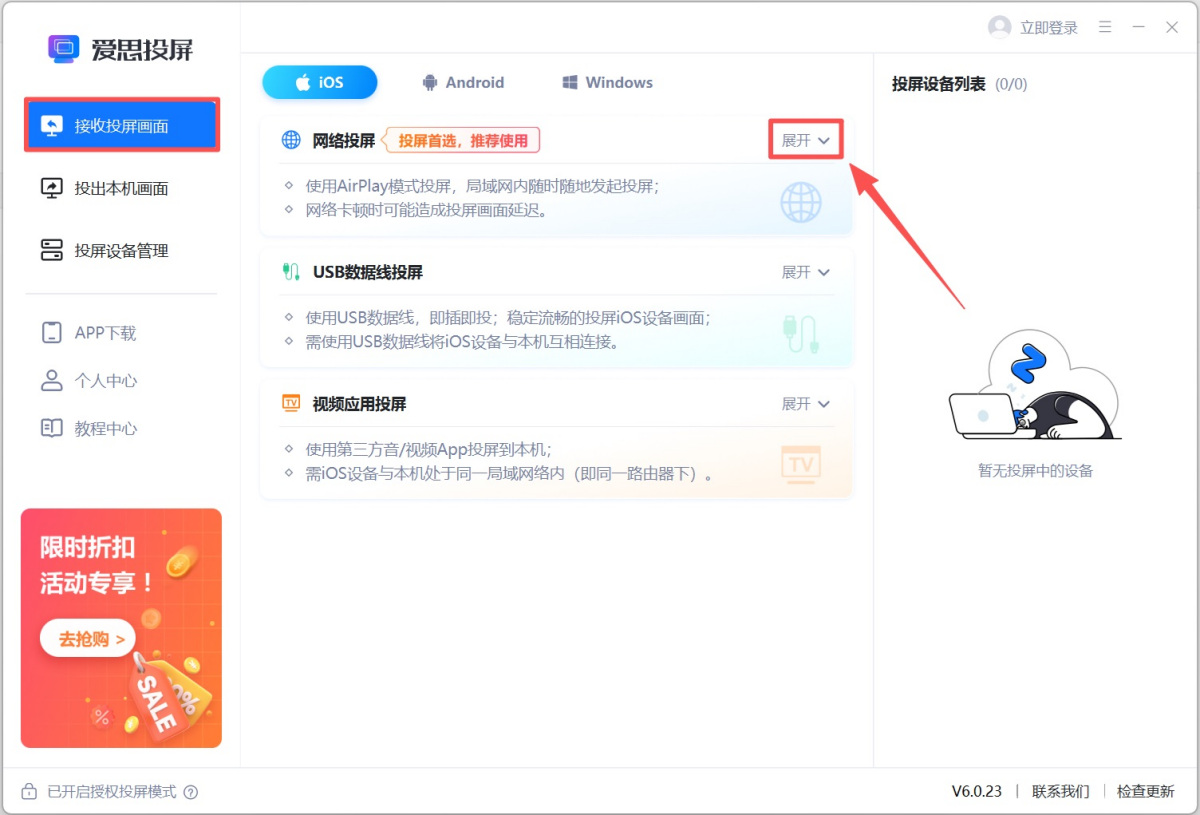
Task: Switch to the Android tab
Action: click(x=462, y=83)
